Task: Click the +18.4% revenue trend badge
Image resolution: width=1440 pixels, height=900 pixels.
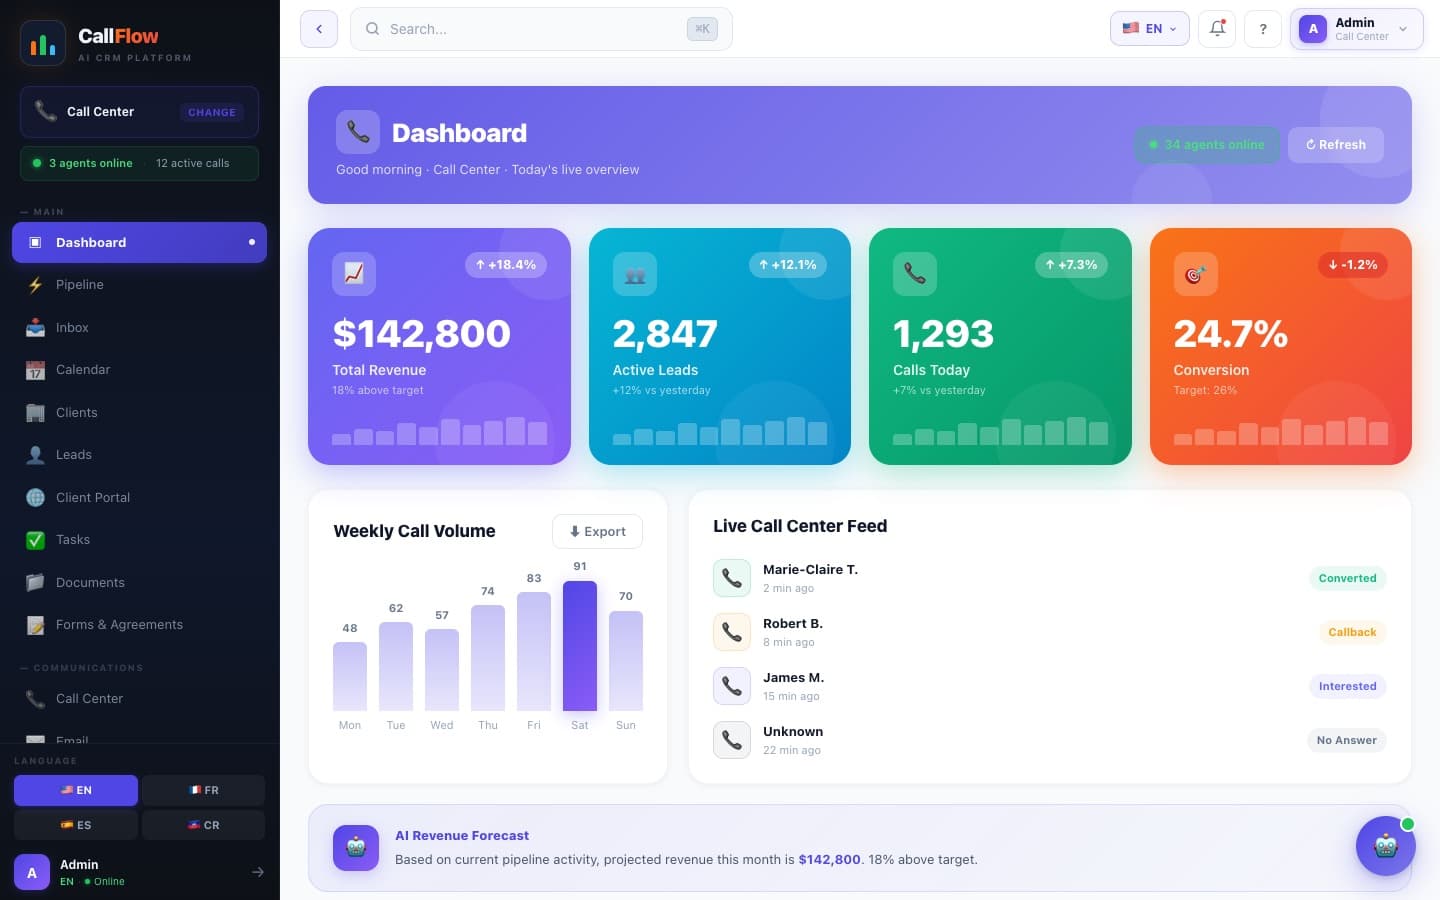Action: (x=506, y=265)
